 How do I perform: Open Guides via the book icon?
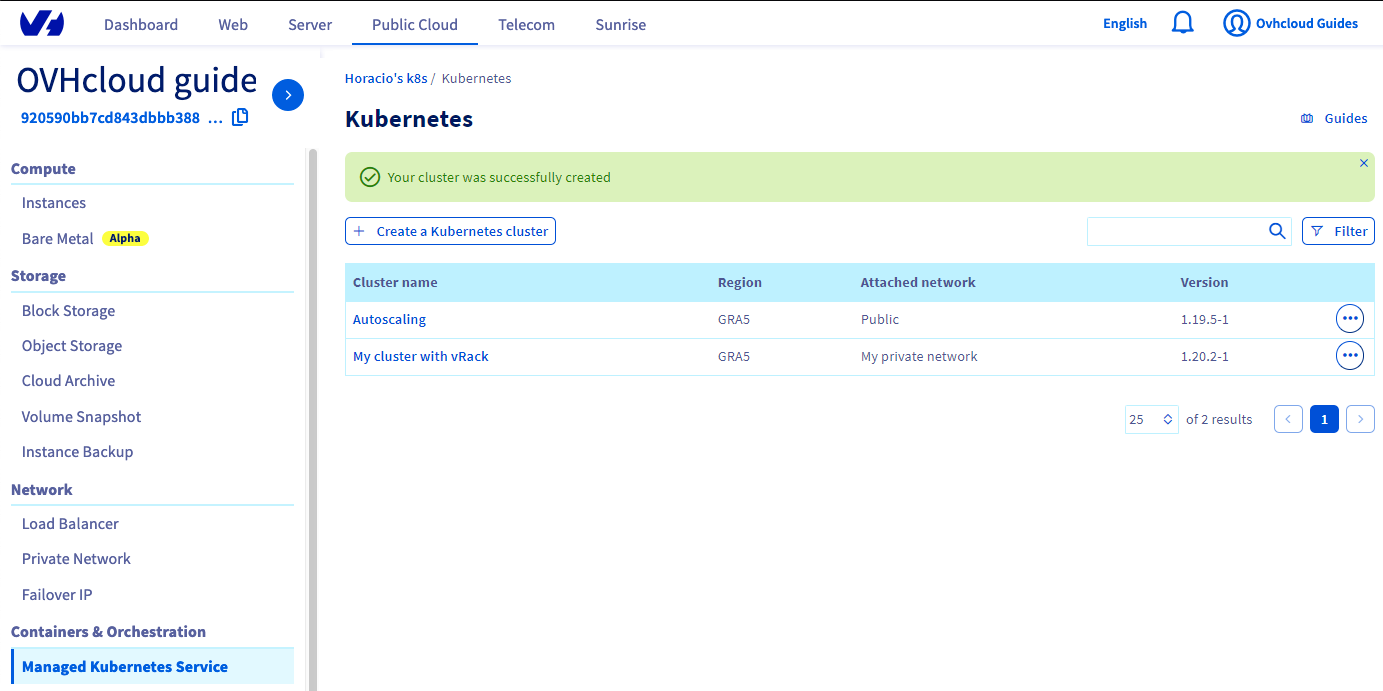[x=1306, y=118]
